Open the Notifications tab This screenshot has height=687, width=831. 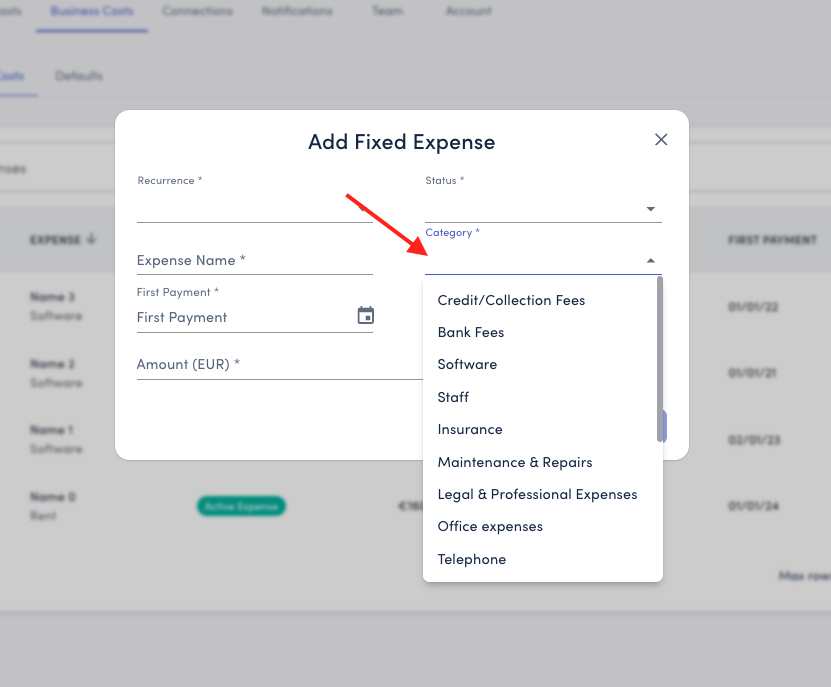[297, 11]
